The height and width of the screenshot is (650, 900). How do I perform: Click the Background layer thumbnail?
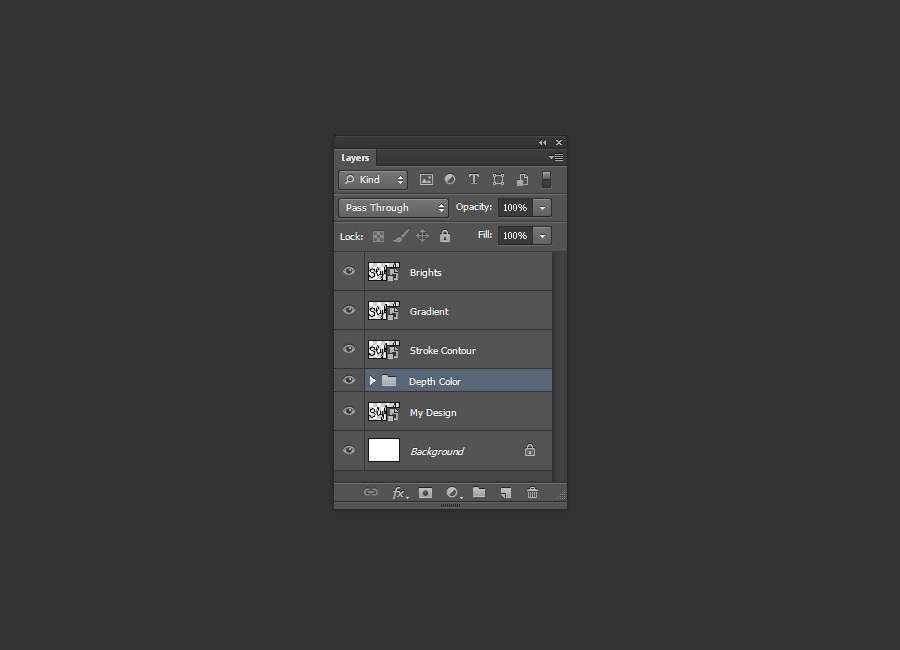click(x=383, y=450)
